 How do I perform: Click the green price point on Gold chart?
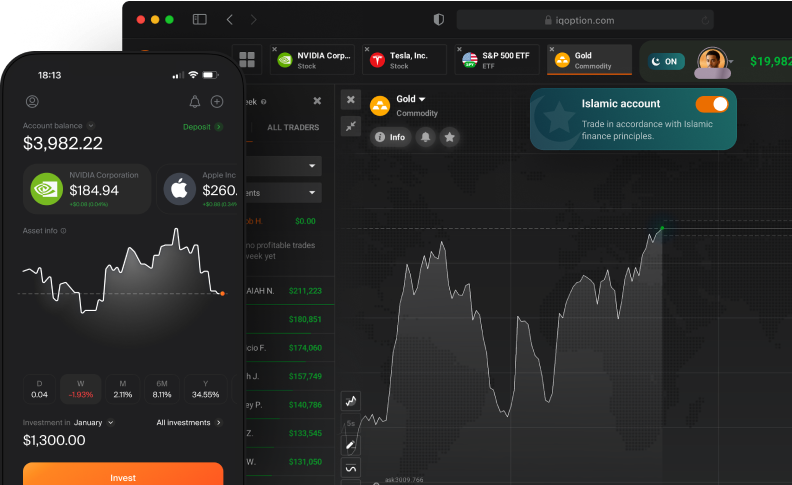(x=662, y=228)
